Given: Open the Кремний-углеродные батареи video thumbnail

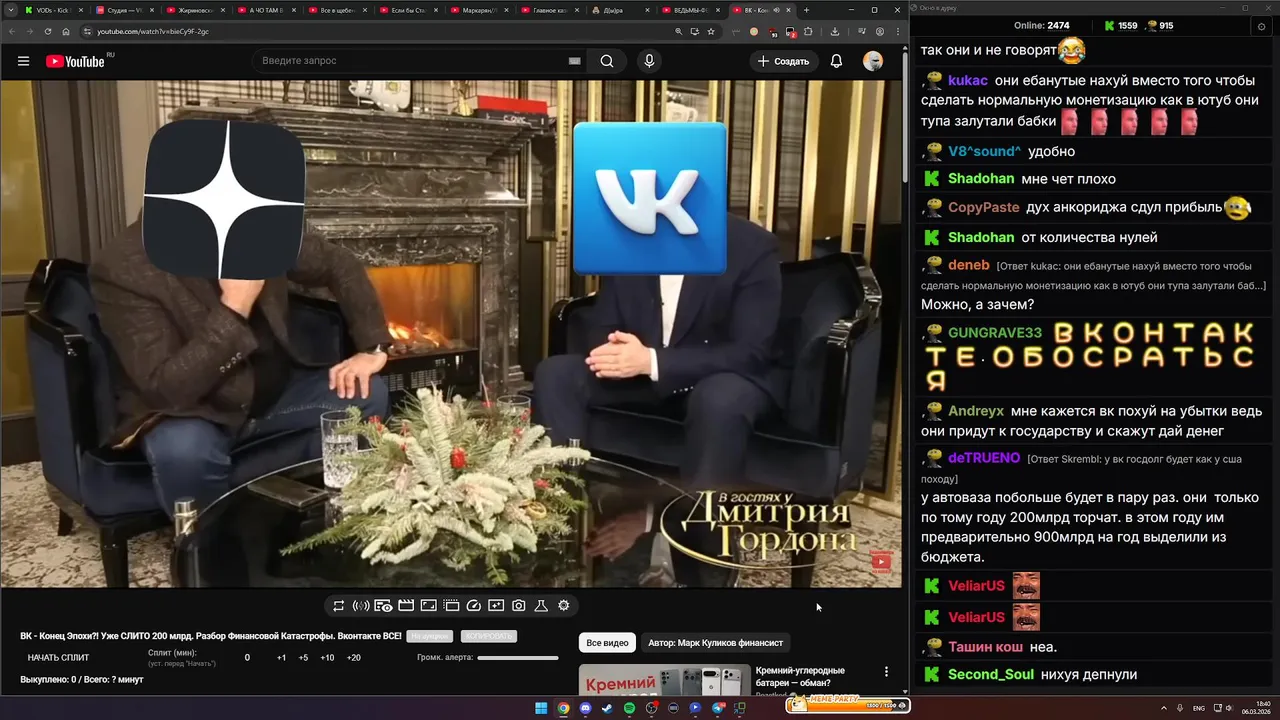Looking at the screenshot, I should click(x=664, y=680).
